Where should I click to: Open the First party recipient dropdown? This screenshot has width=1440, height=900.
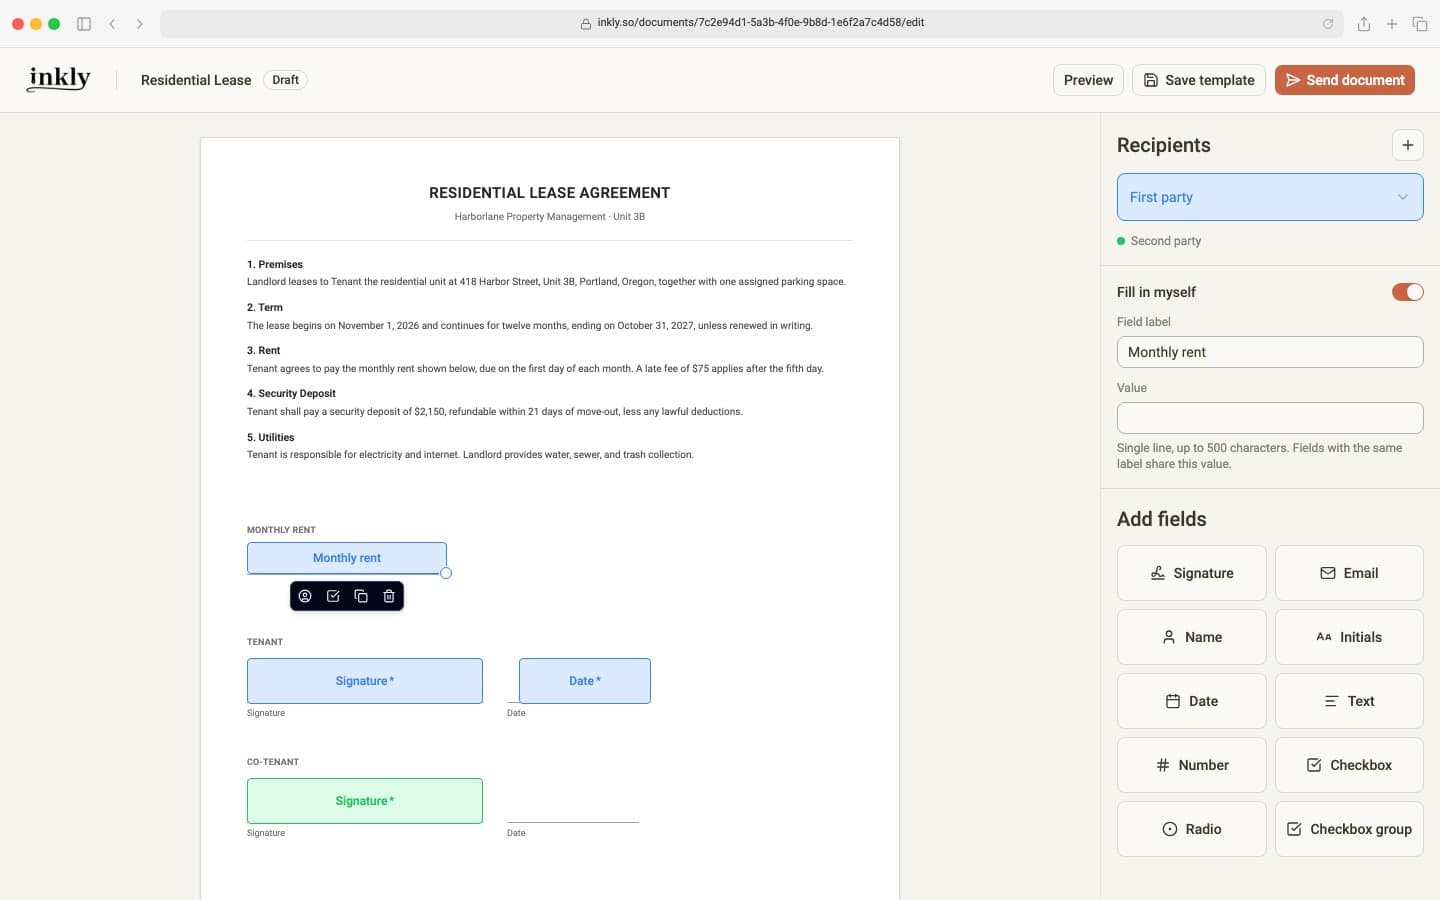coord(1270,197)
